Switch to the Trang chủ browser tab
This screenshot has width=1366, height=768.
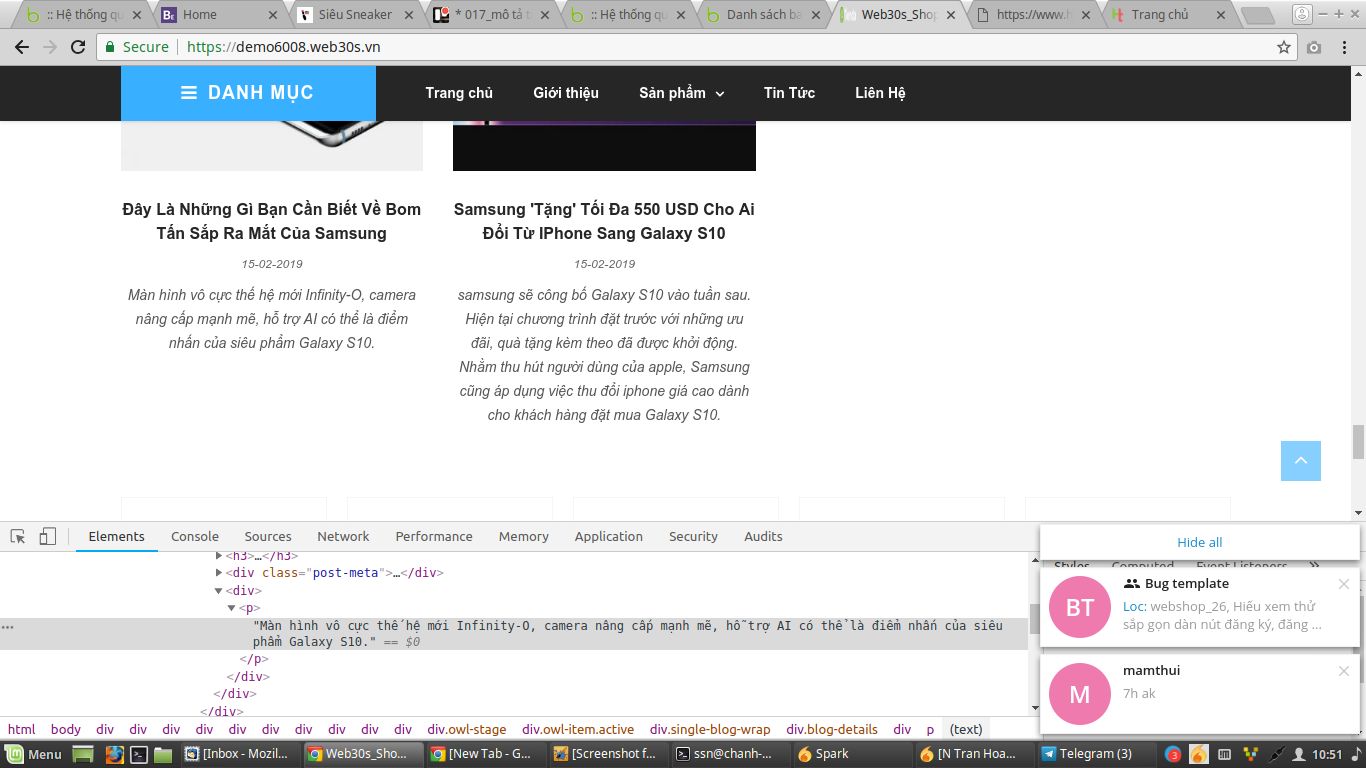click(x=1168, y=15)
